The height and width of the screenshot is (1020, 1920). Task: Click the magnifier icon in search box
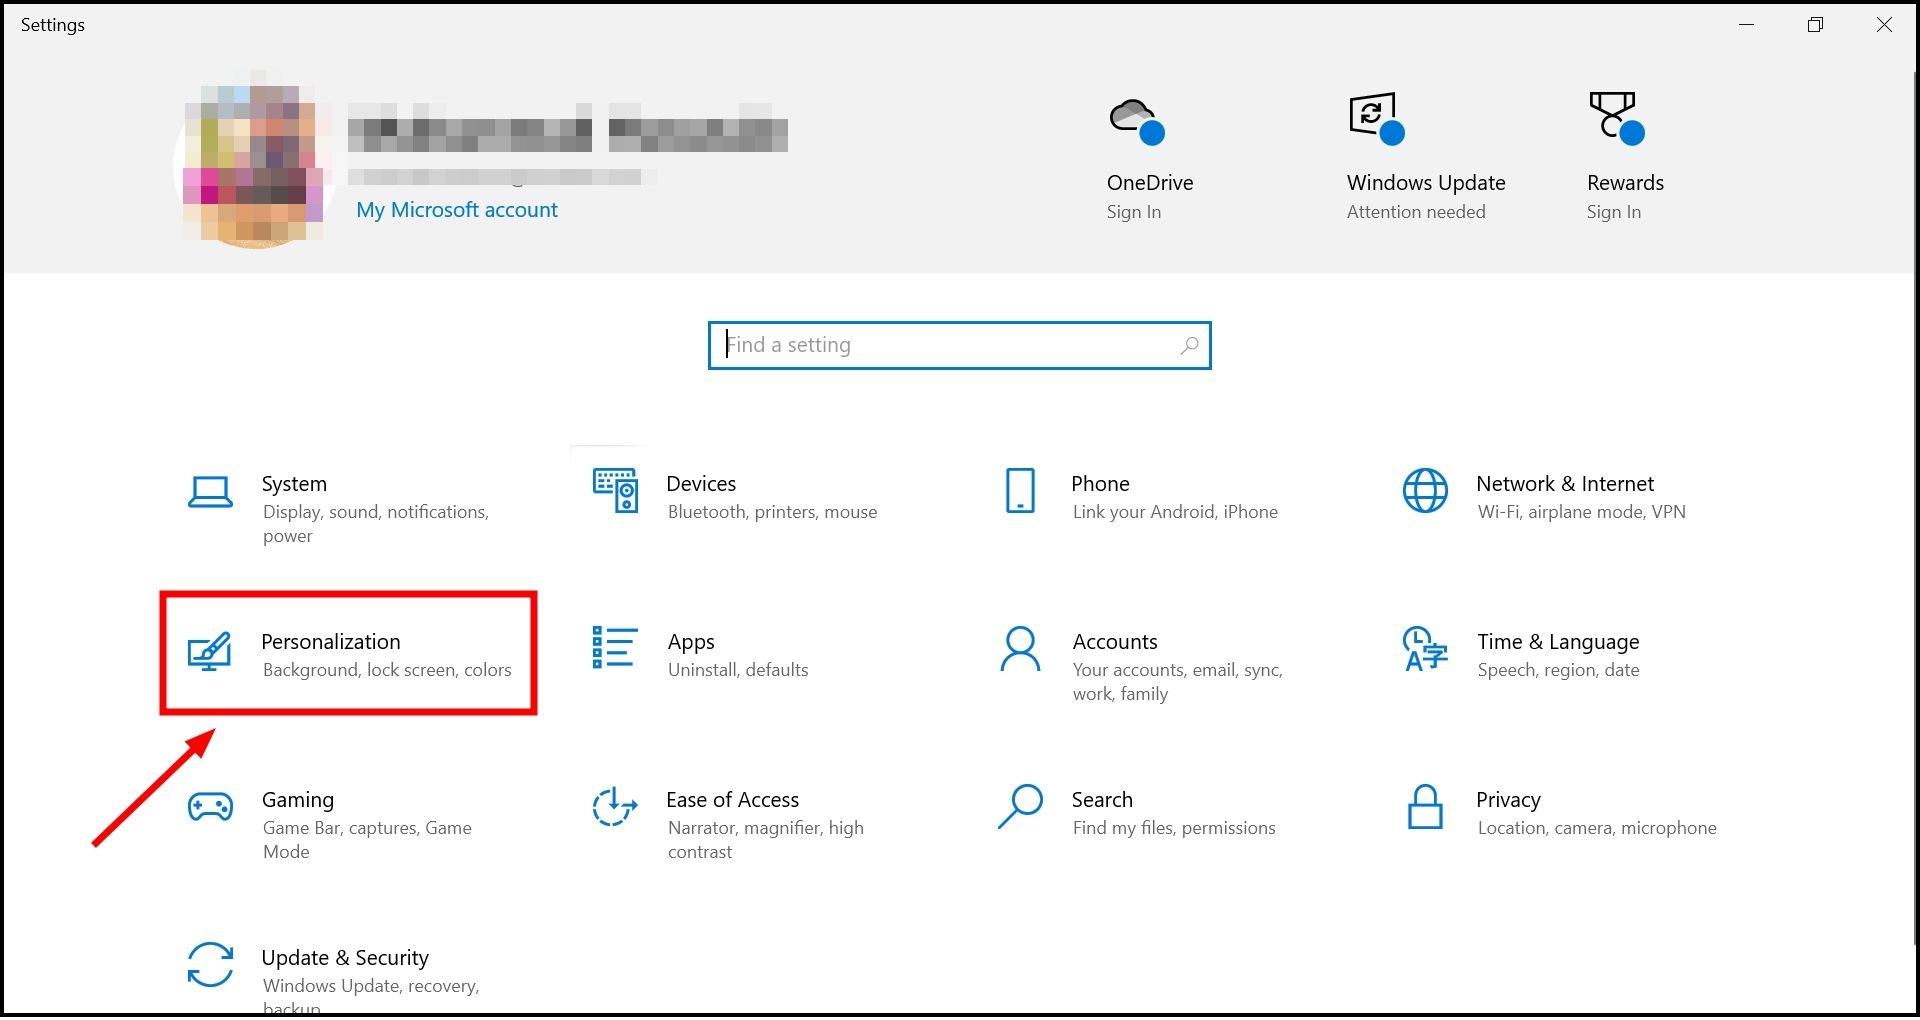(1189, 345)
